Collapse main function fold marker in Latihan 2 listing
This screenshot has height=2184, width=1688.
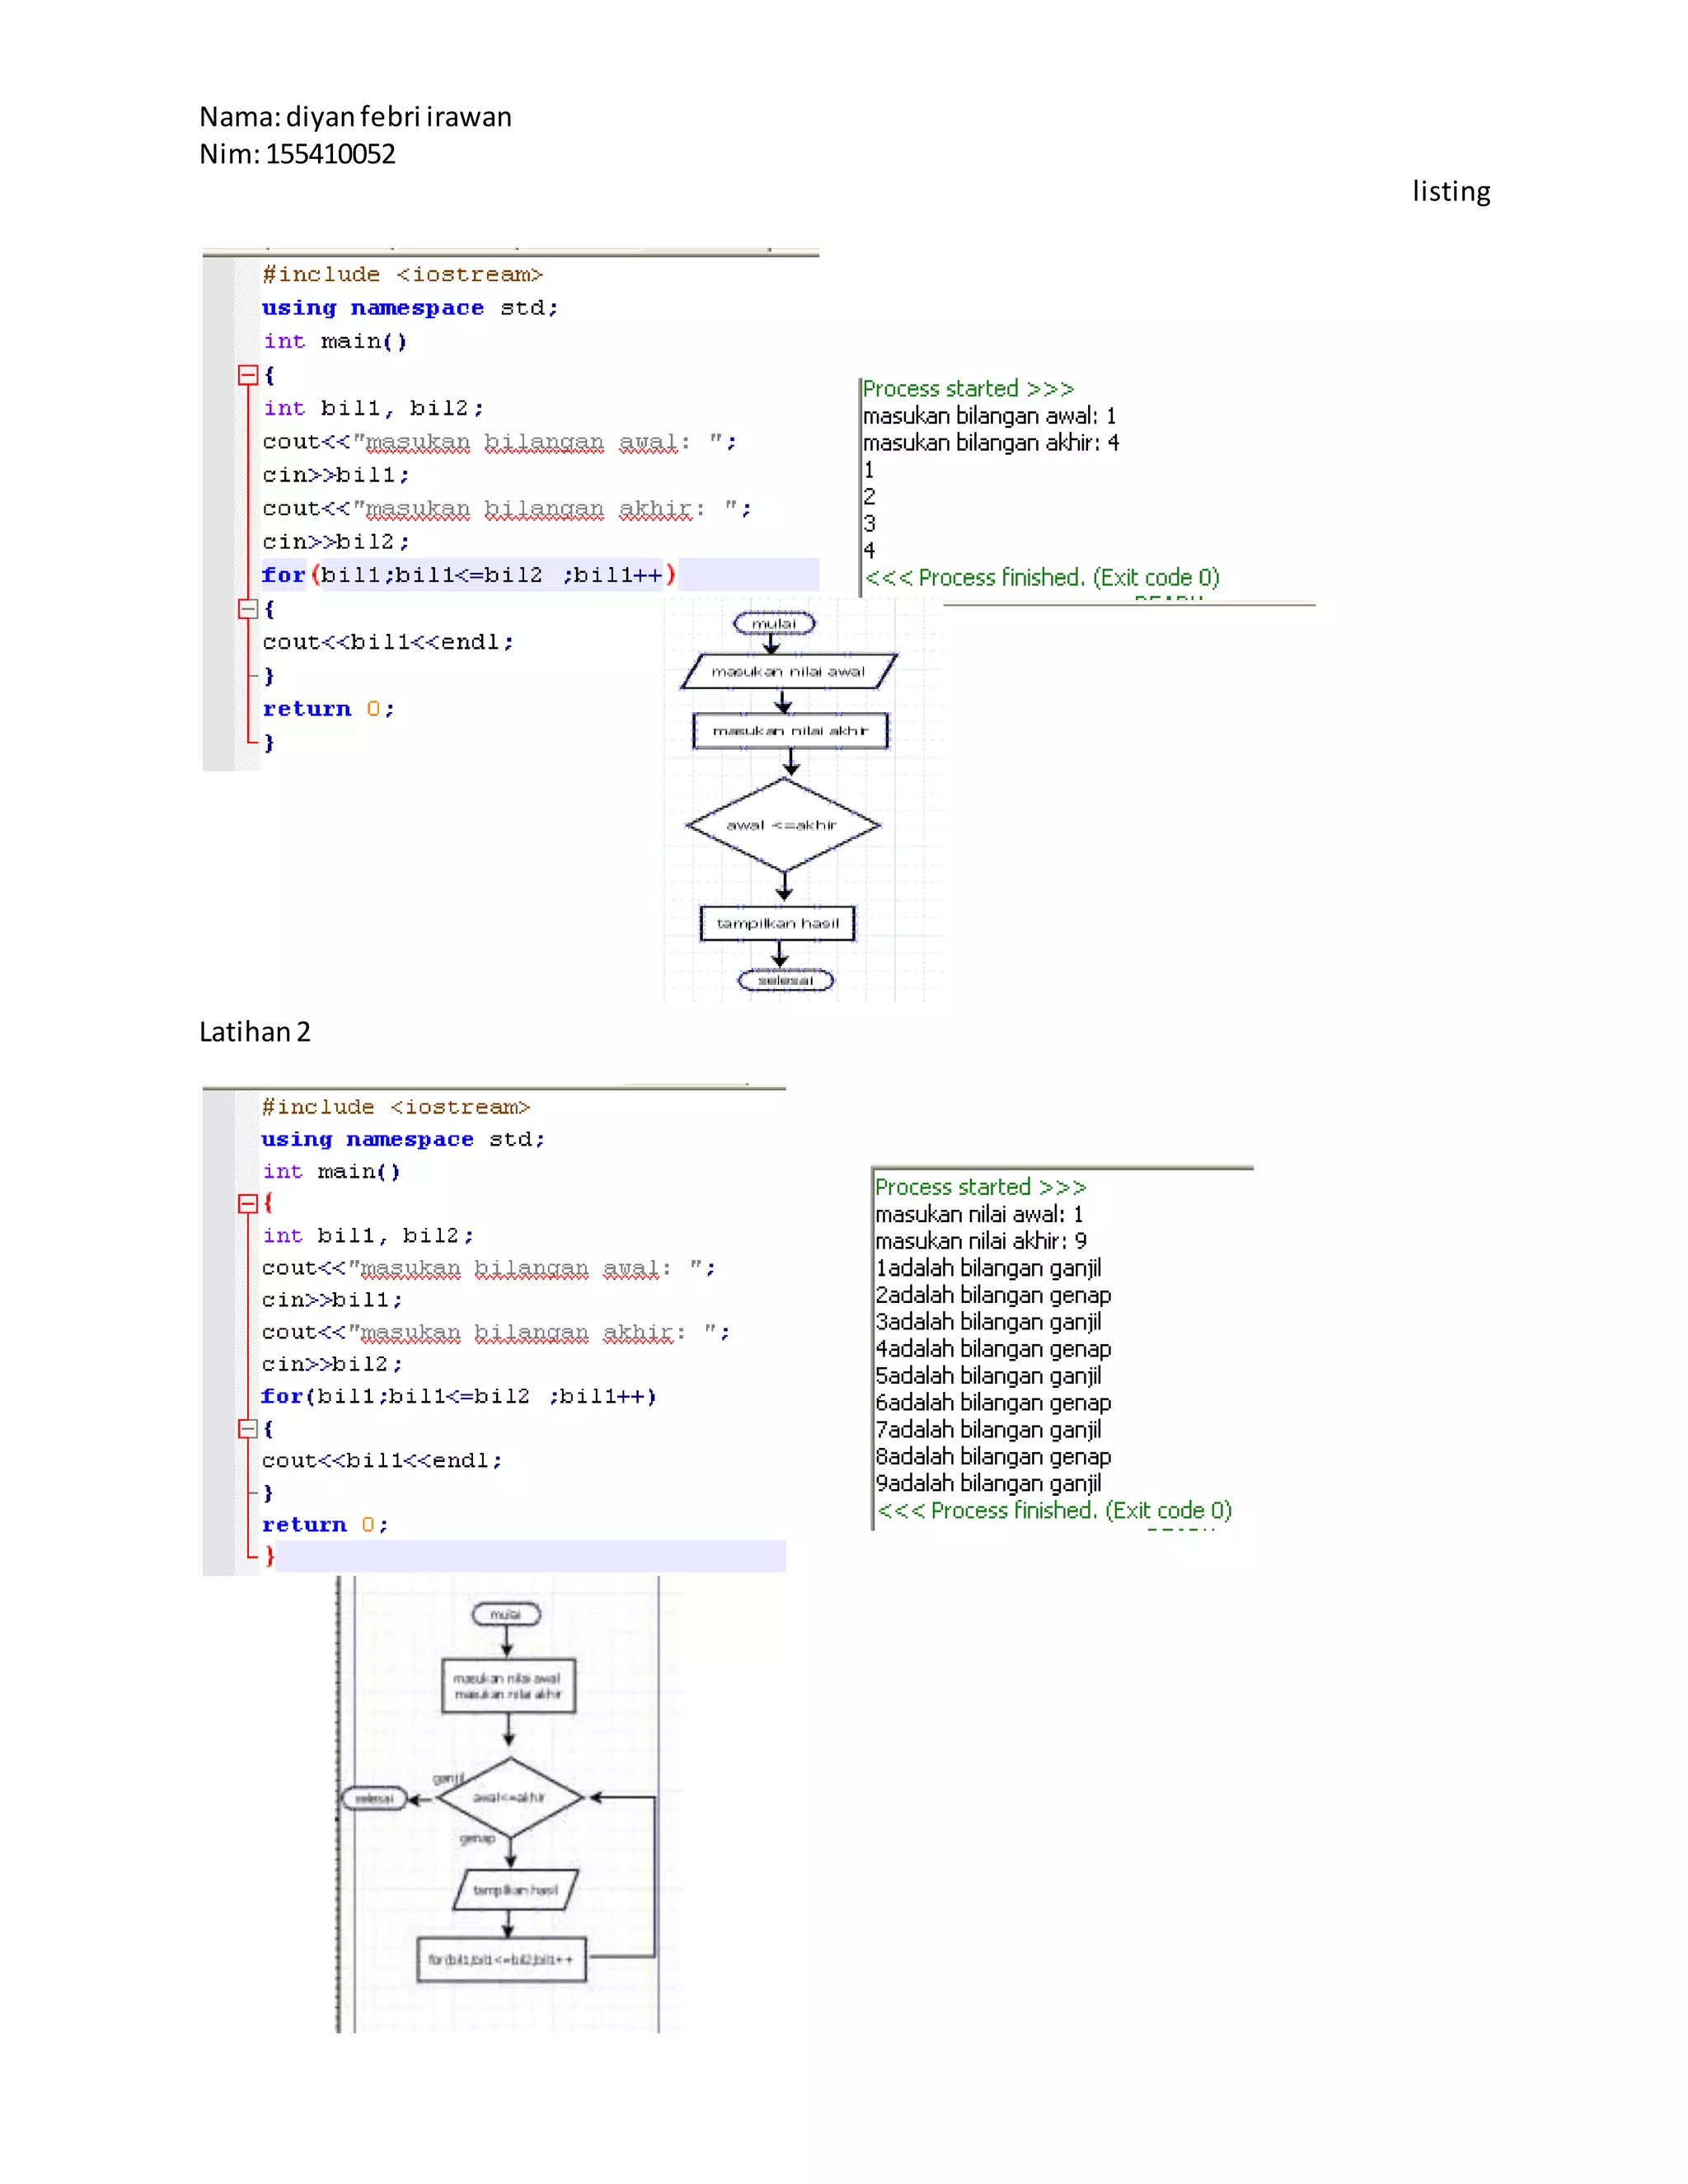[x=248, y=1203]
